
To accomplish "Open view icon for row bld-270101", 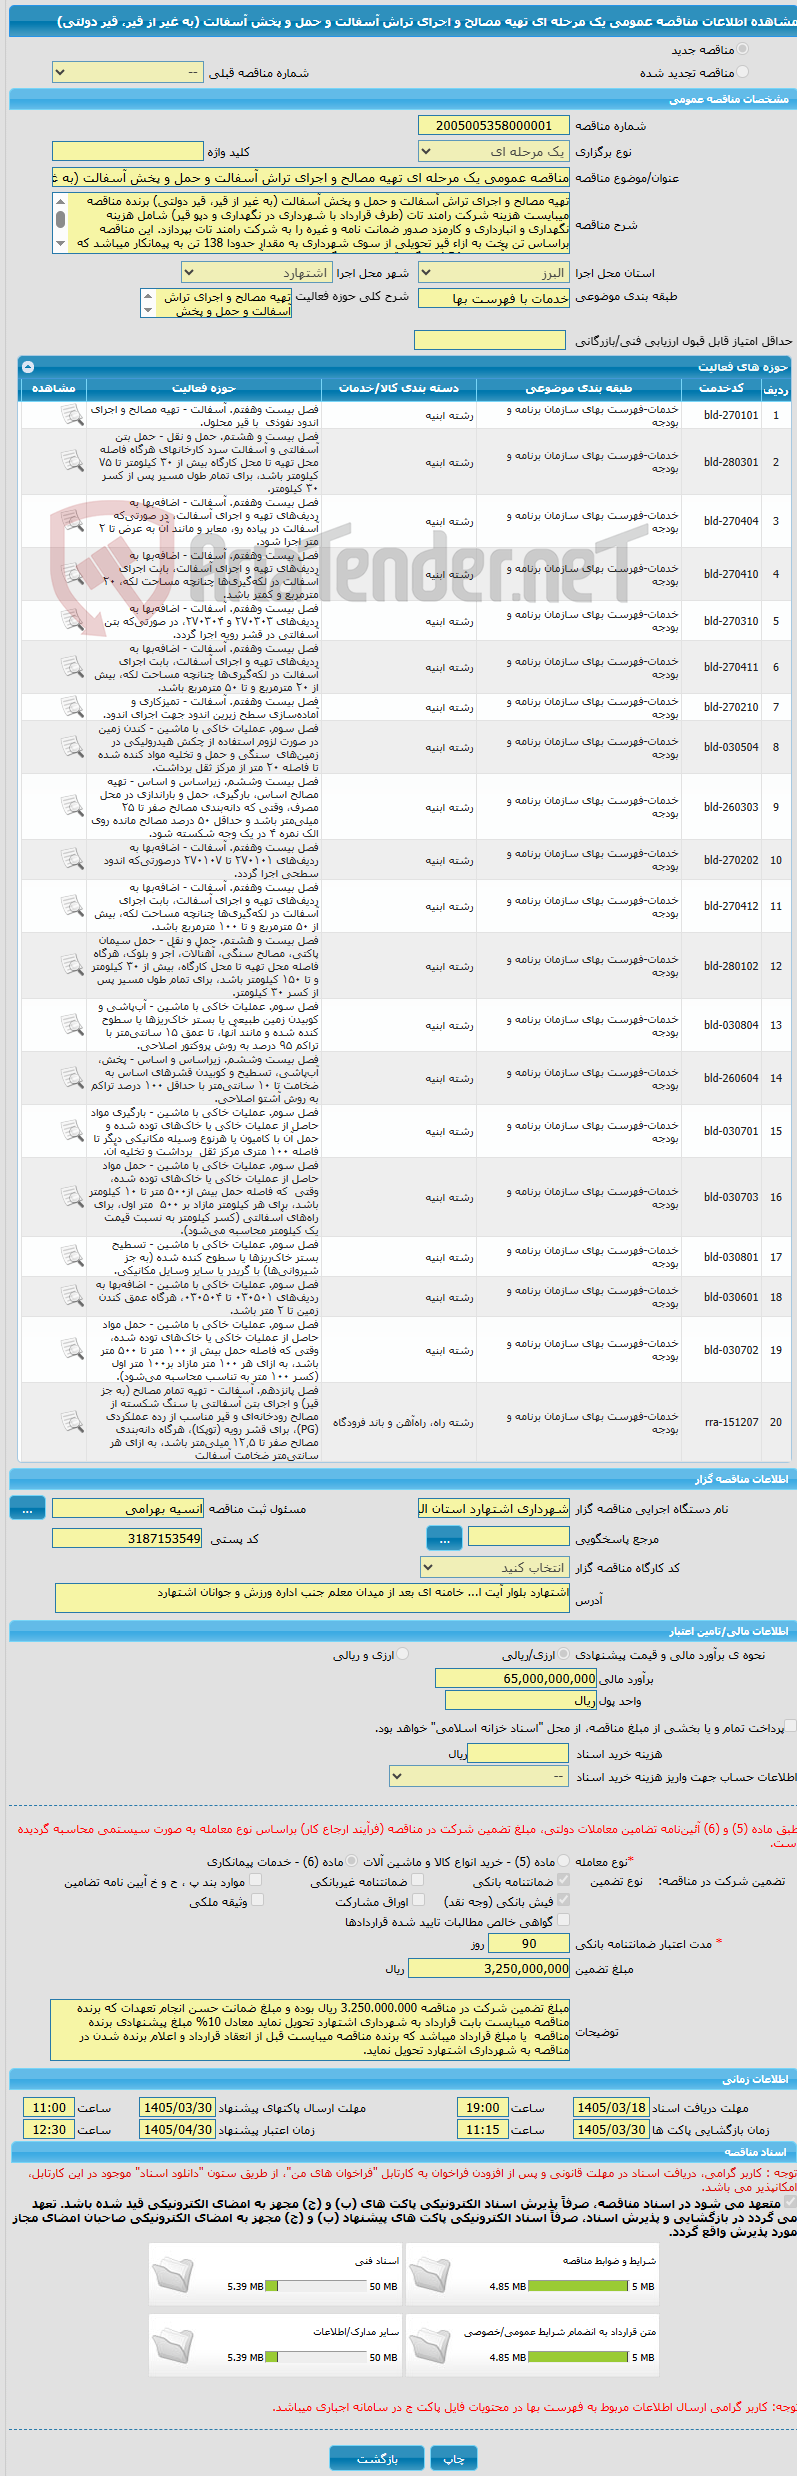I will pos(72,415).
